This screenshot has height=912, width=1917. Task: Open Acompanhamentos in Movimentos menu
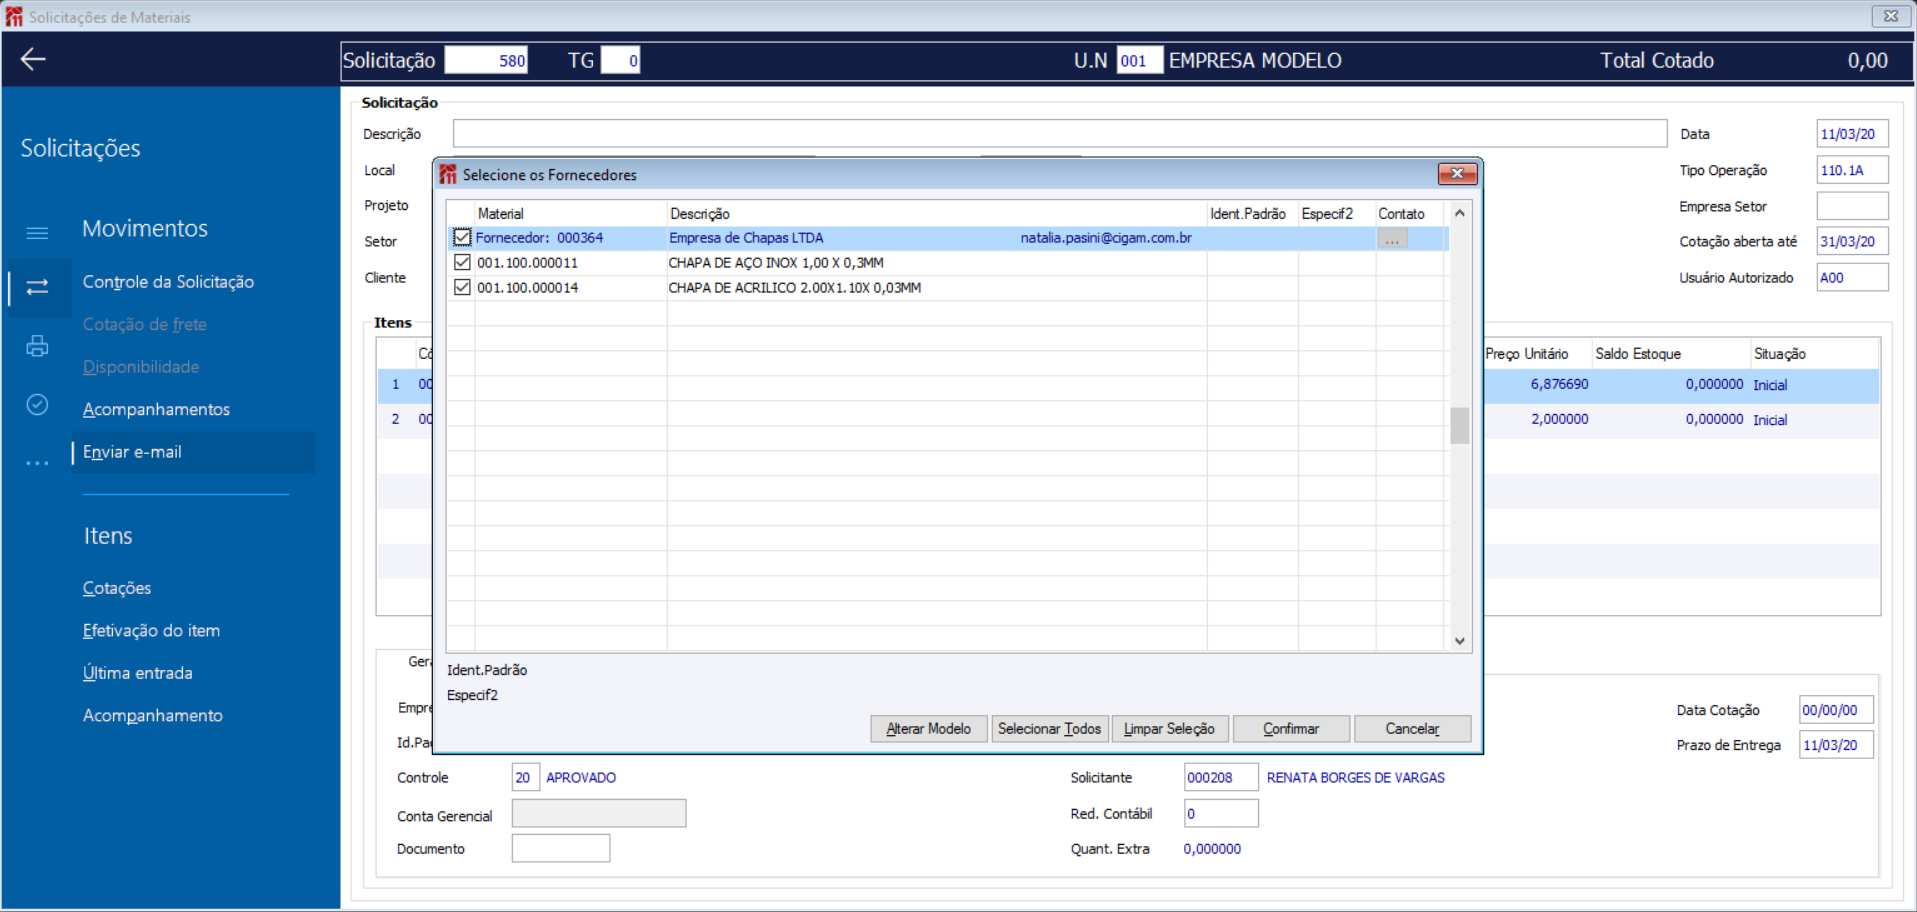click(x=156, y=409)
